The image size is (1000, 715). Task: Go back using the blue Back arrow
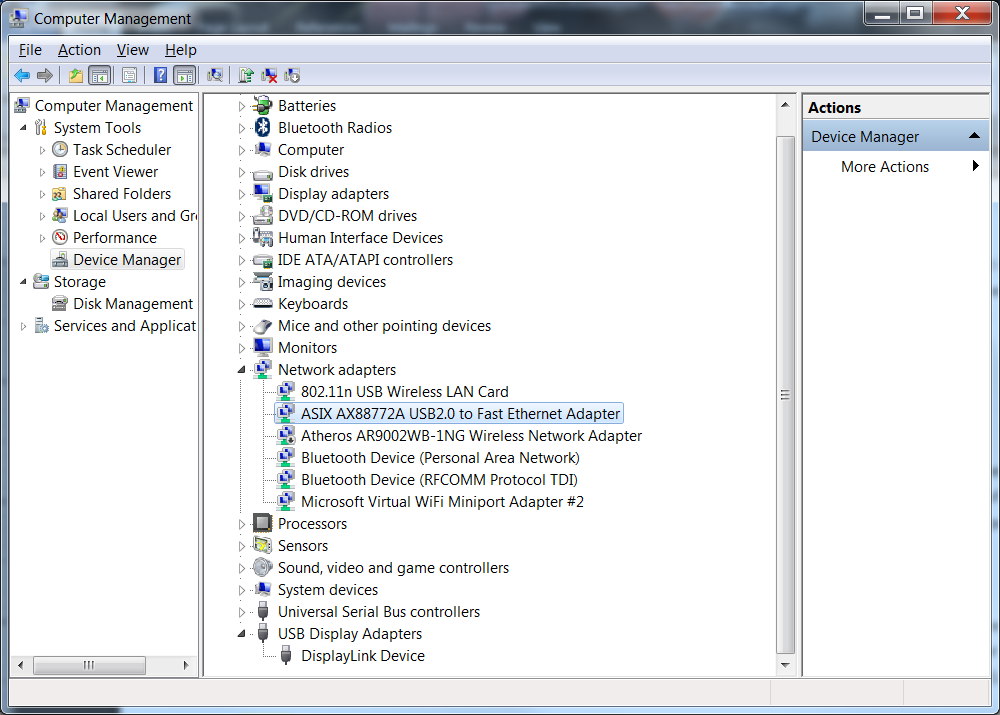(x=22, y=76)
